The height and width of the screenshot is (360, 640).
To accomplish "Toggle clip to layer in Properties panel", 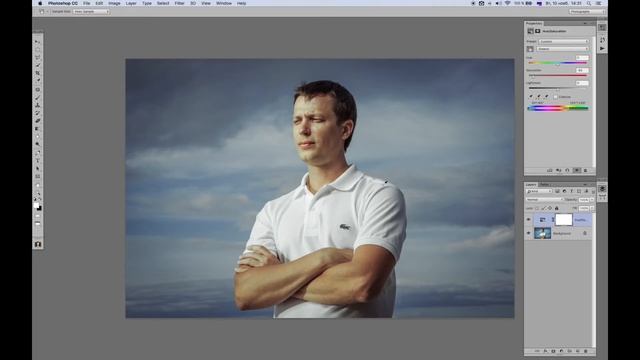I will pos(550,171).
